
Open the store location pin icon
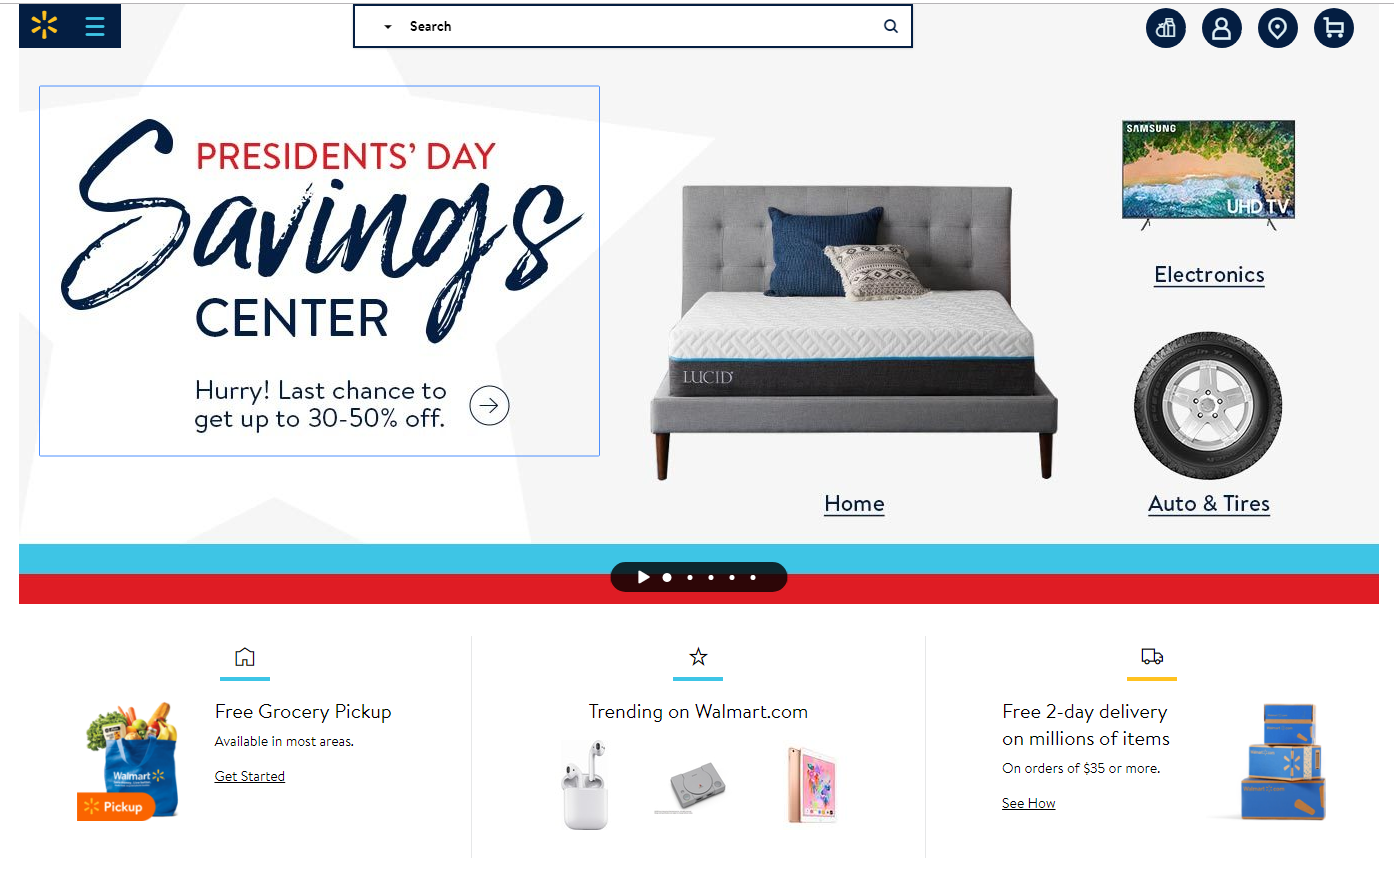1278,28
